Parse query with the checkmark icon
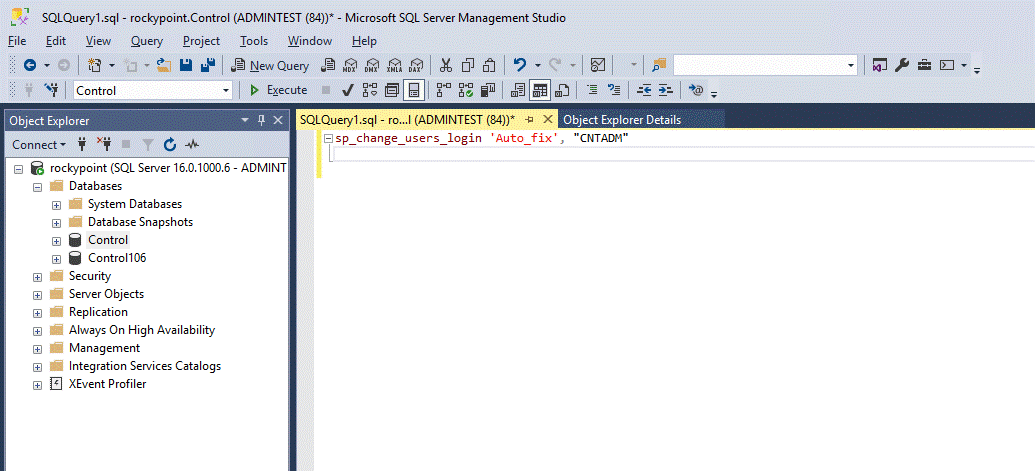The width and height of the screenshot is (1035, 471). (x=348, y=90)
